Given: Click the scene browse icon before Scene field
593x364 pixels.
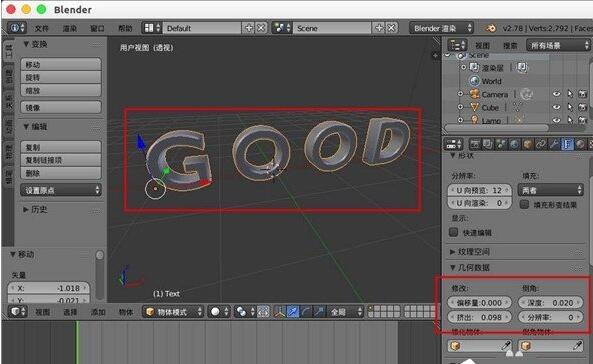Looking at the screenshot, I should point(282,28).
